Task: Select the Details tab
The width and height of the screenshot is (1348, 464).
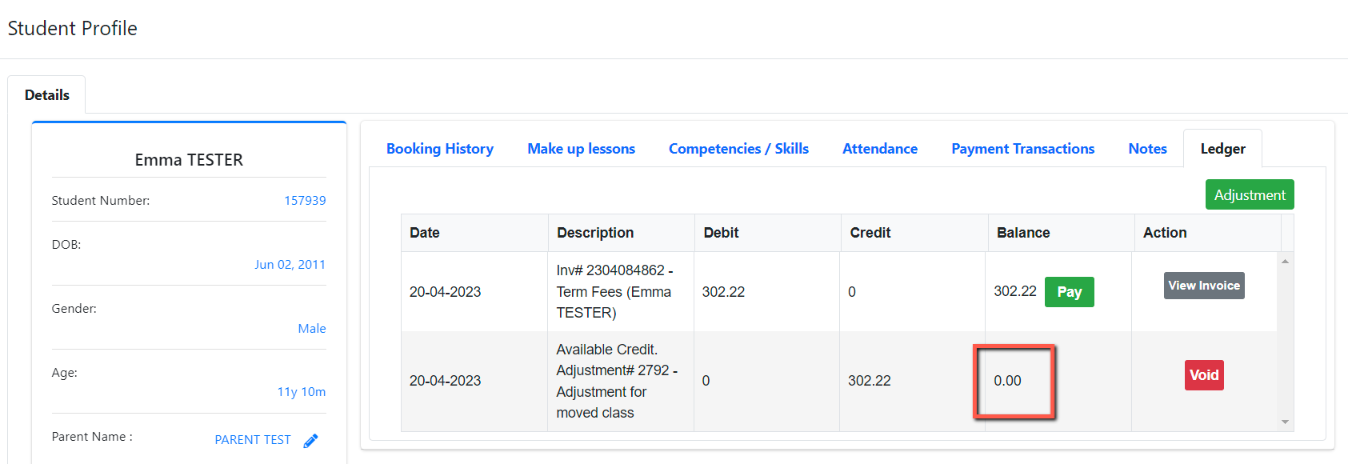Action: 47,95
